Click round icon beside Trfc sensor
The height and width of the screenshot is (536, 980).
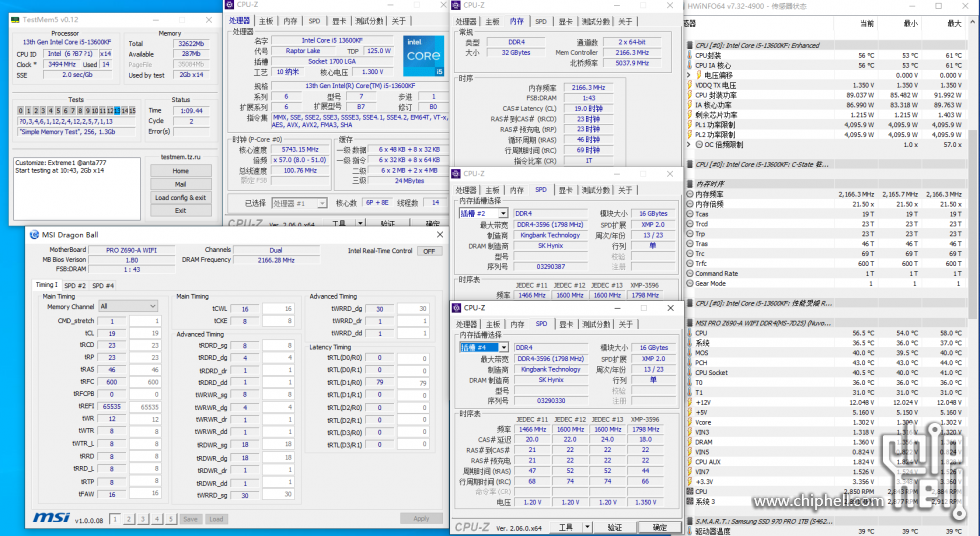[689, 264]
